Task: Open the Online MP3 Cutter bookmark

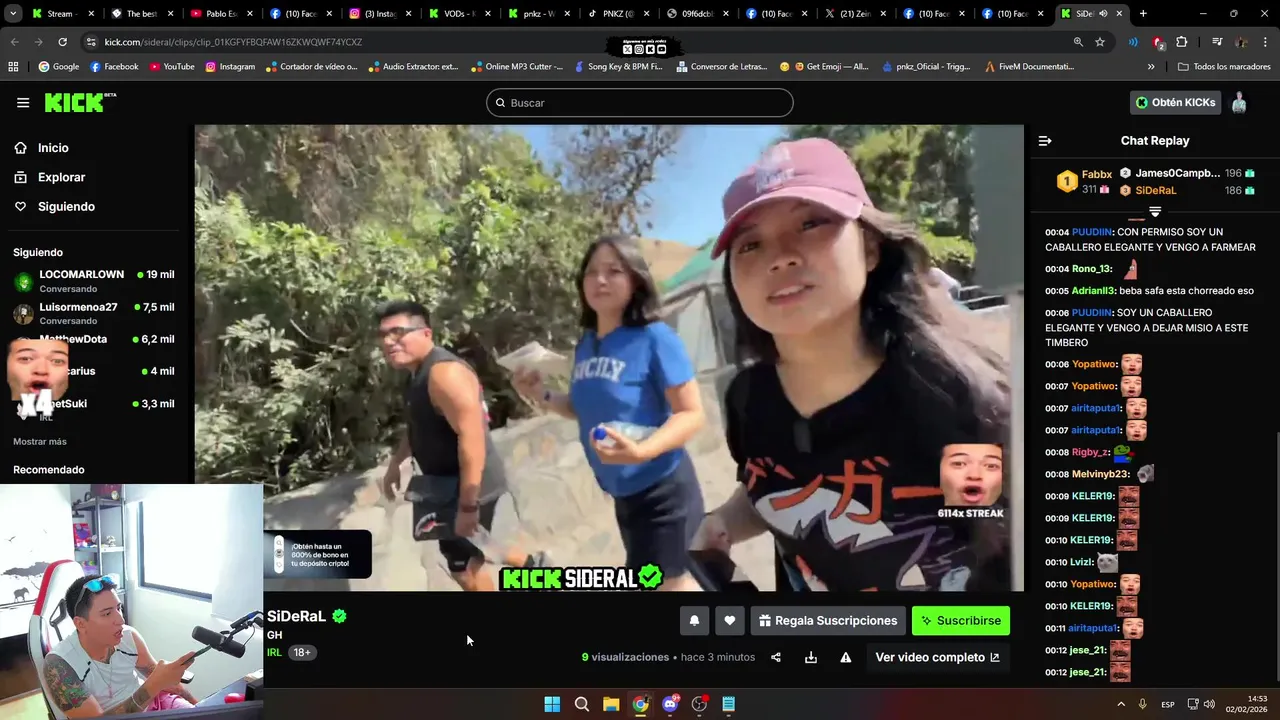Action: (516, 67)
